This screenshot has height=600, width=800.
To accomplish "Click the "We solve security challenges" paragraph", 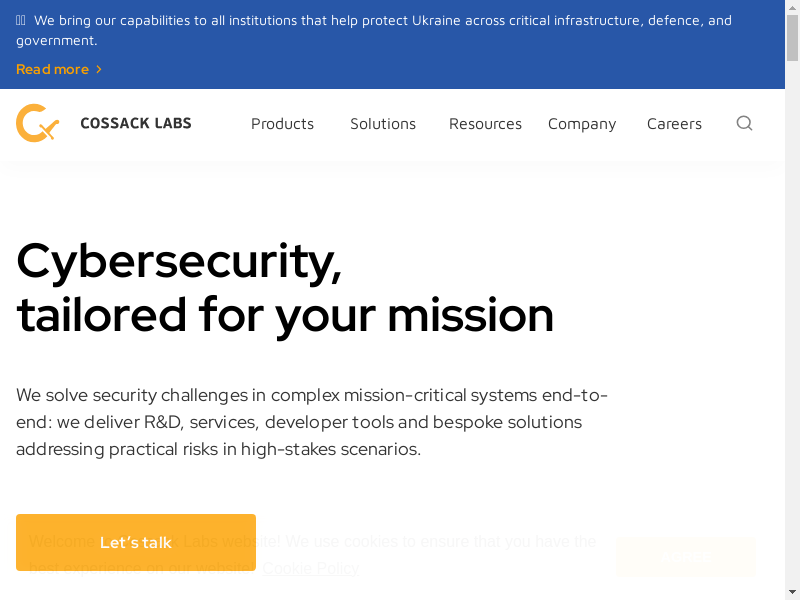I will pos(312,422).
